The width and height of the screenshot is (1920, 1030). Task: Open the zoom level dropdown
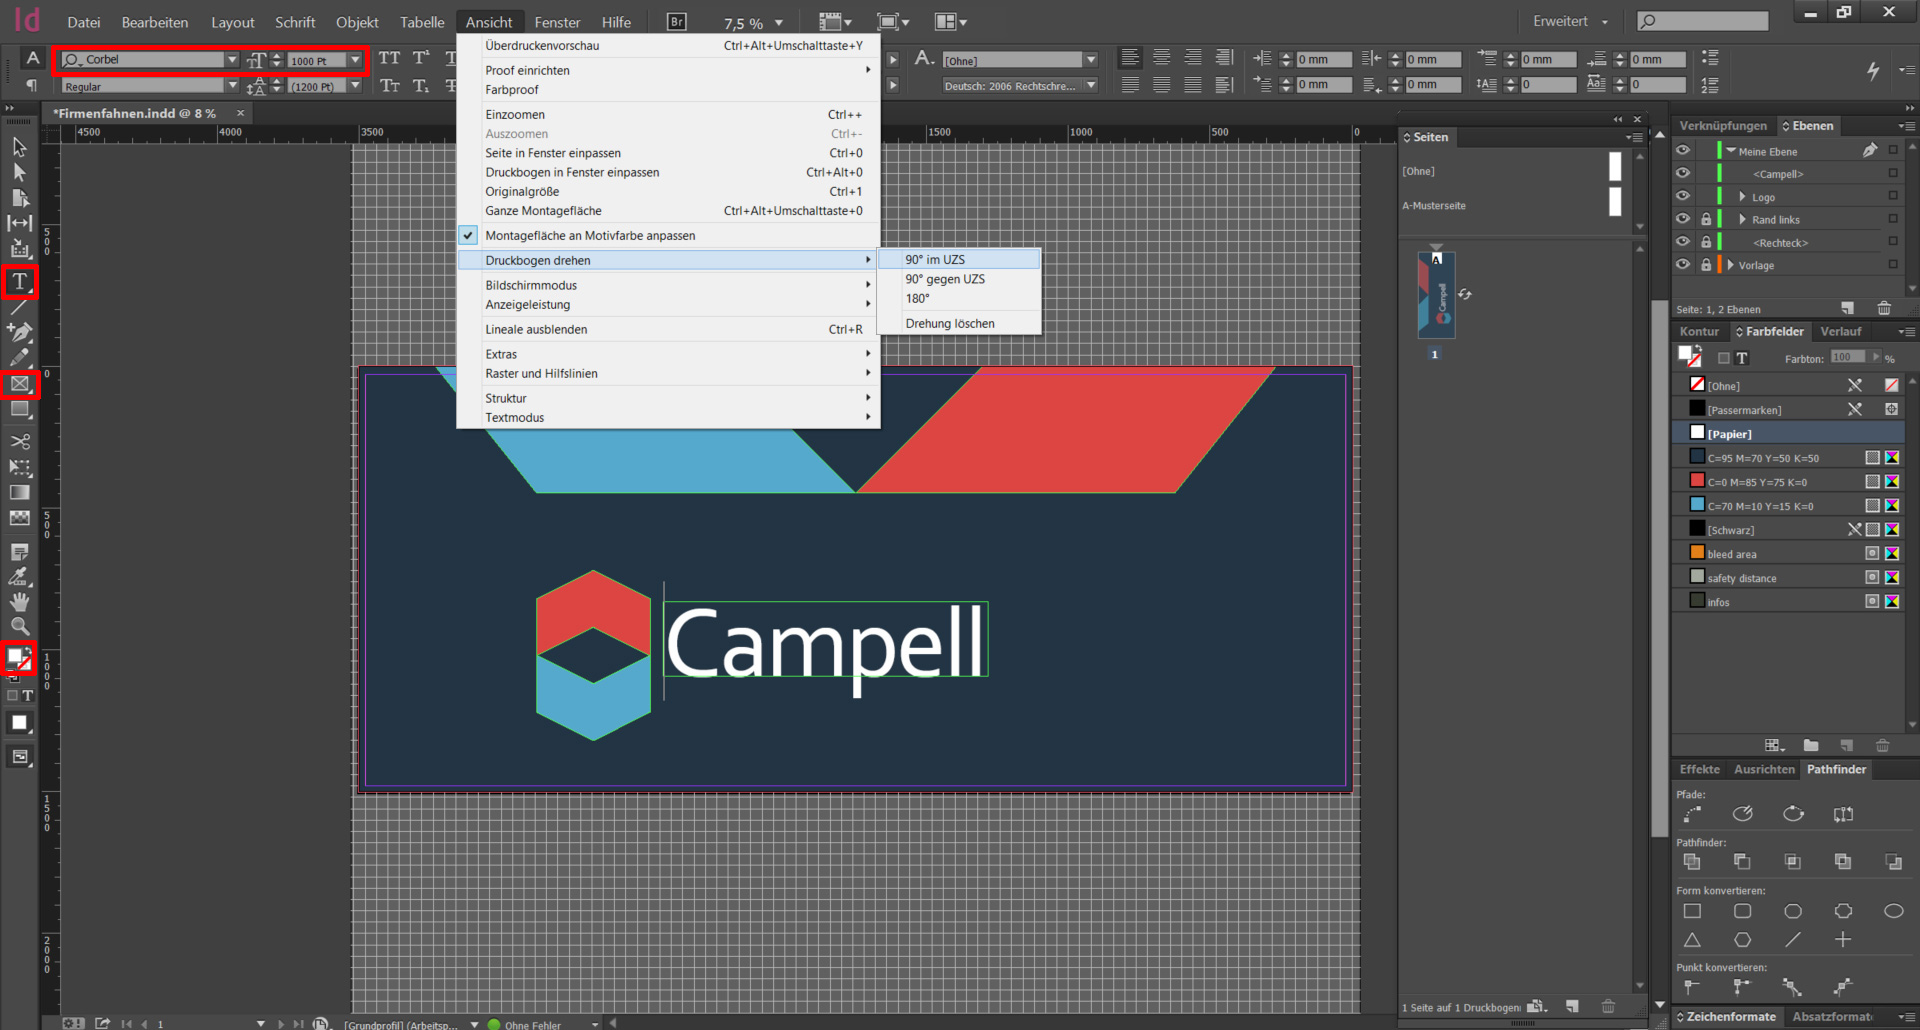click(779, 23)
